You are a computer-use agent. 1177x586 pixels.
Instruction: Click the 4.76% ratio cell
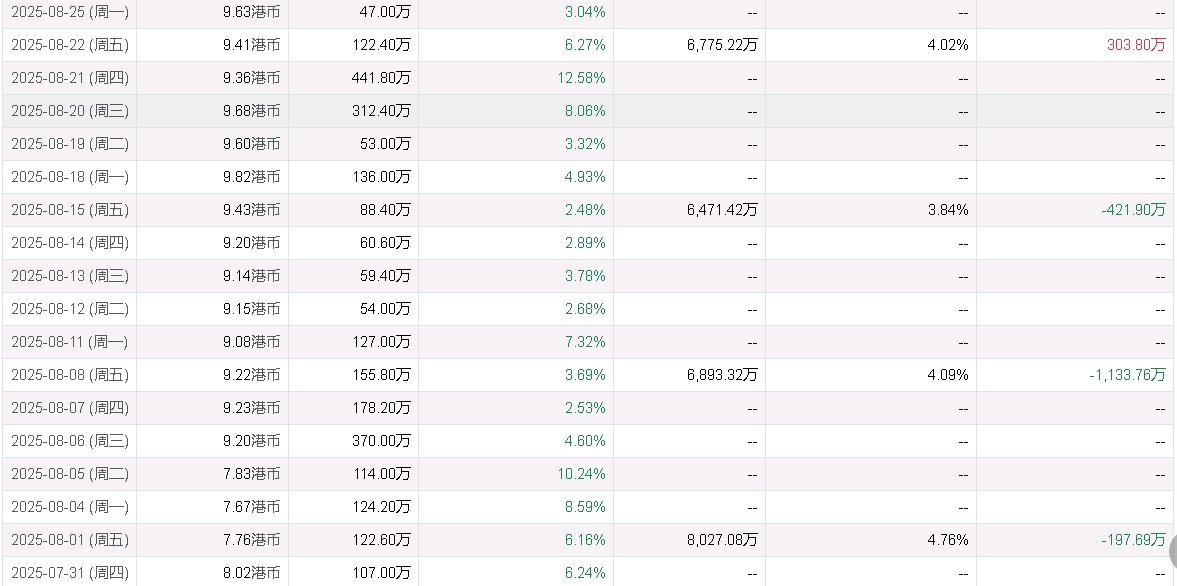click(x=947, y=540)
